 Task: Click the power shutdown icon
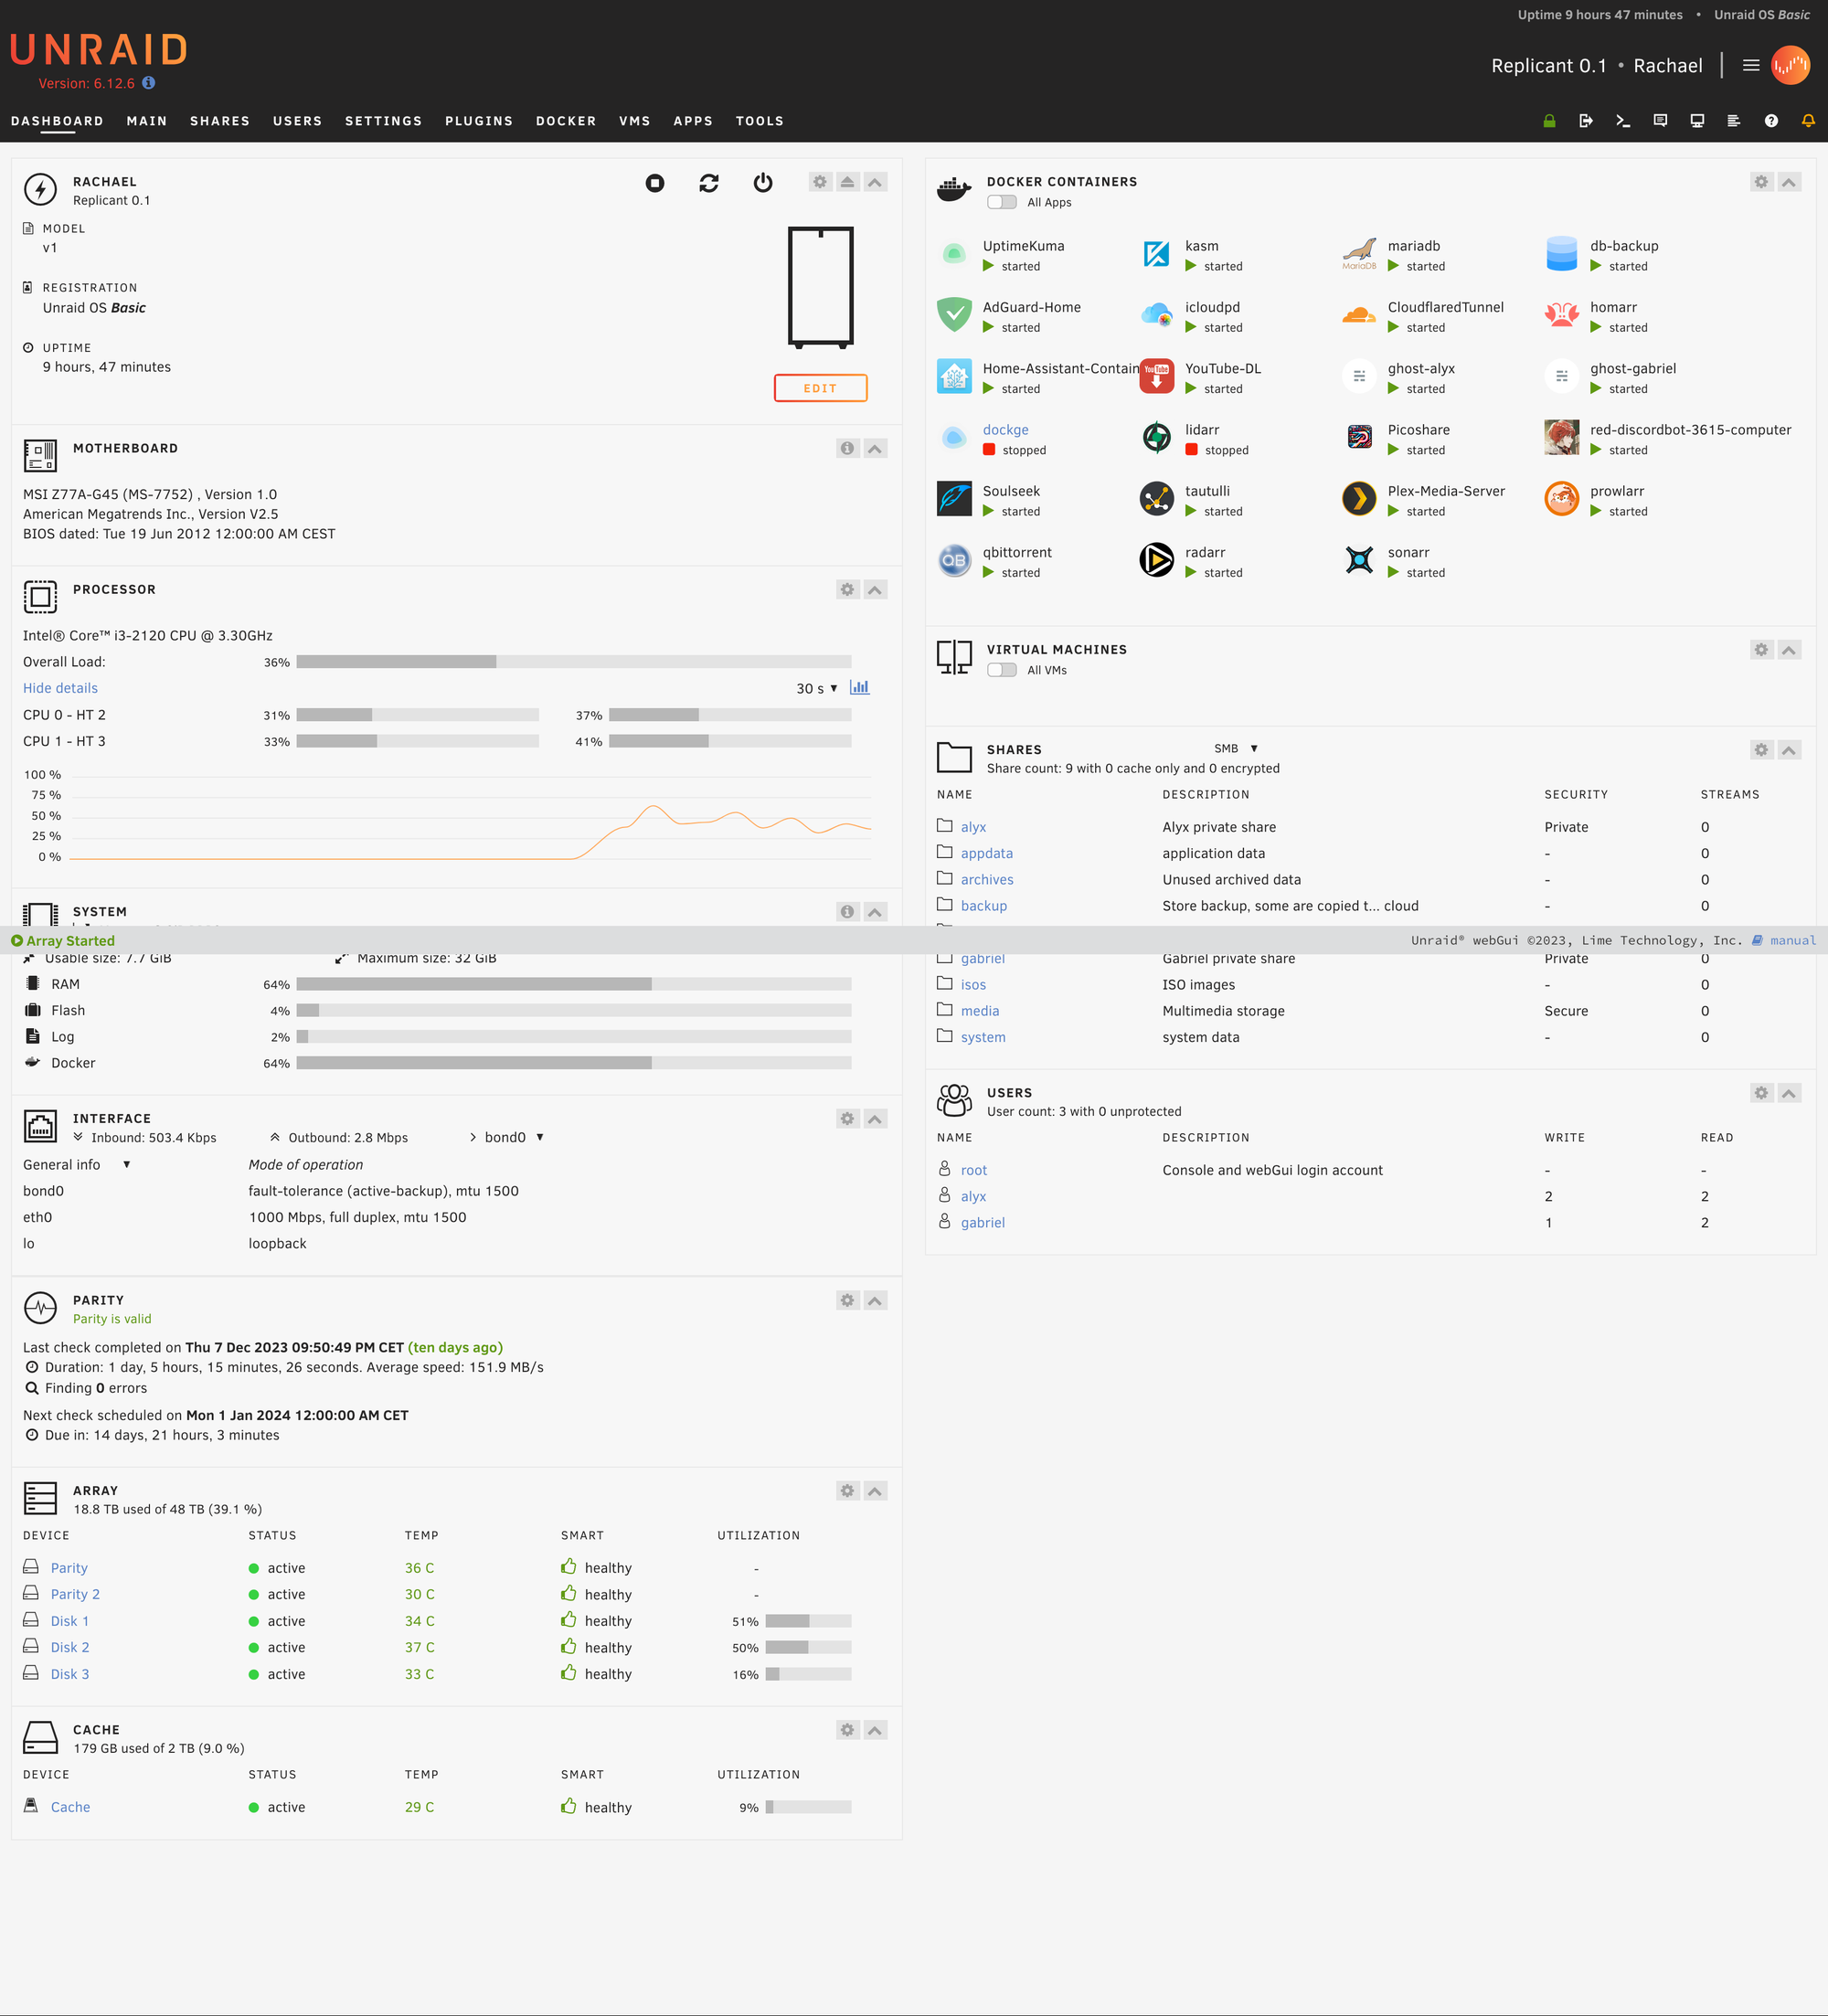pos(763,183)
